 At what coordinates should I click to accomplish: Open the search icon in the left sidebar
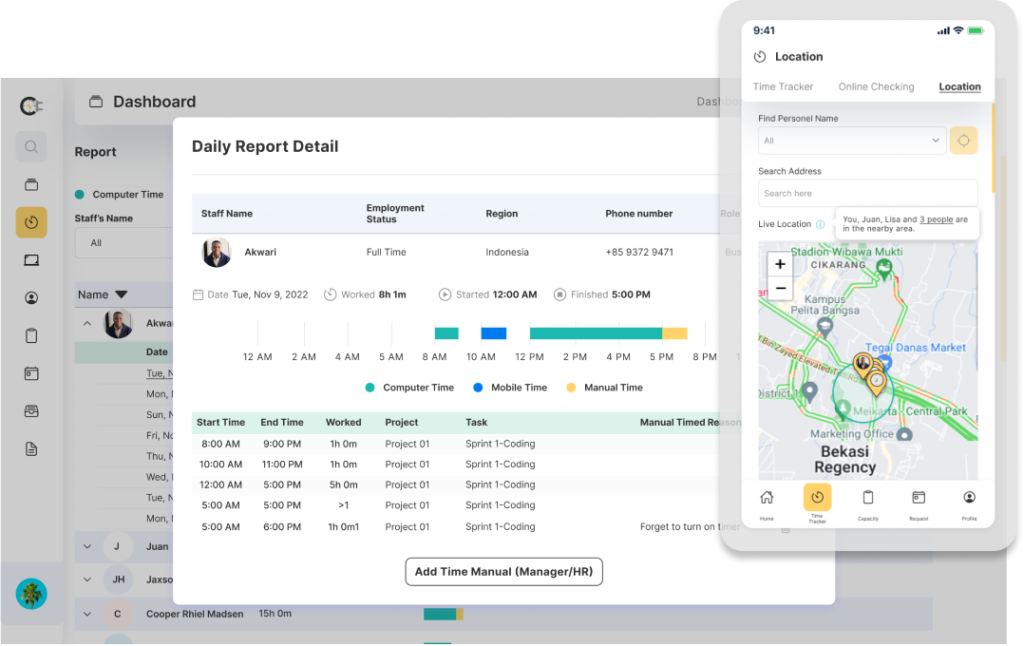point(31,146)
